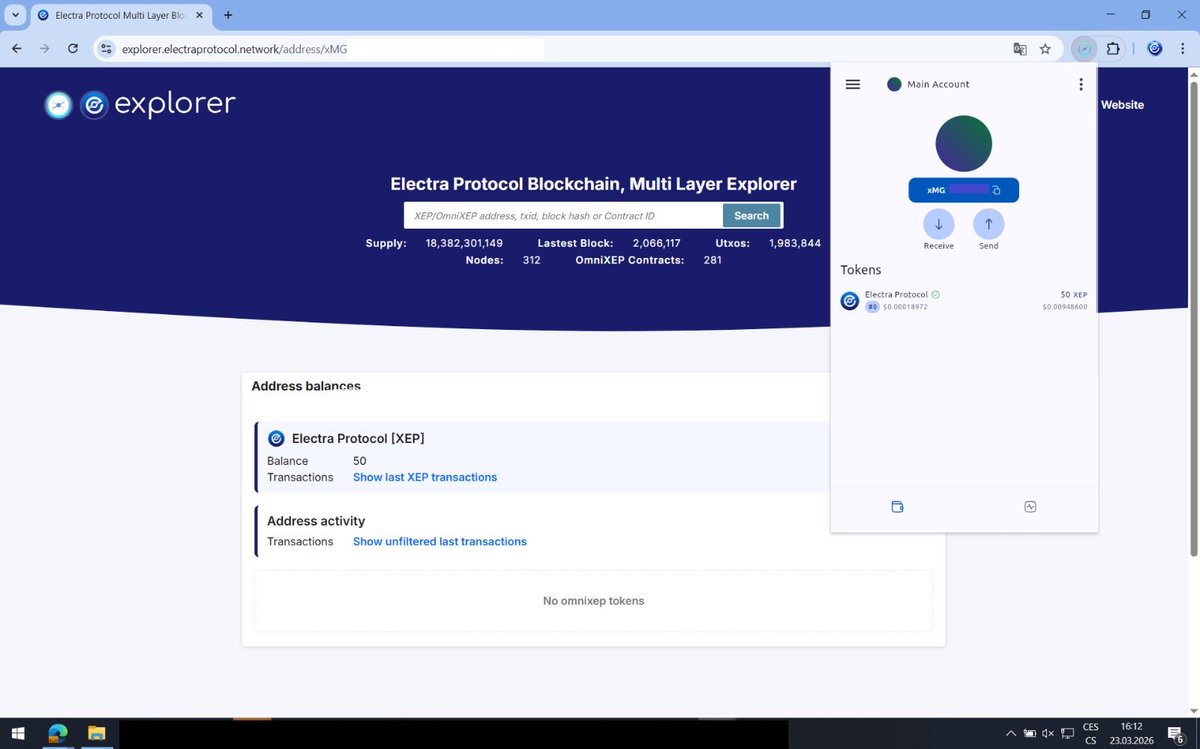Click the browser address bar URL
The width and height of the screenshot is (1200, 749).
pyautogui.click(x=235, y=48)
